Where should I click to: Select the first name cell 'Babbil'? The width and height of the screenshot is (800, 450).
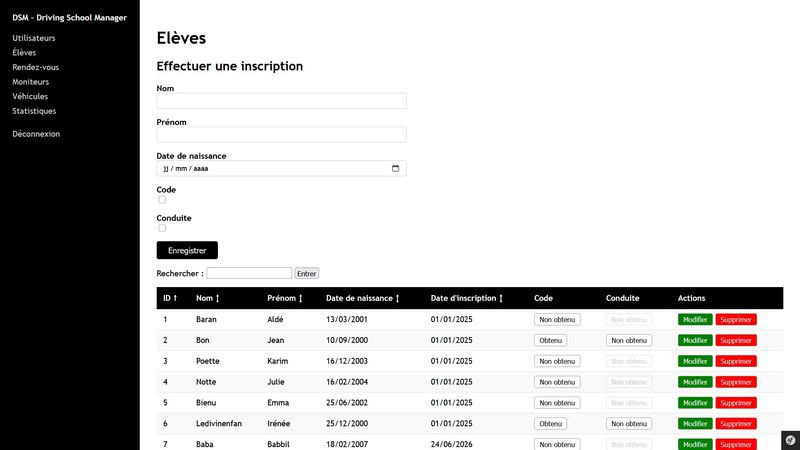click(x=279, y=444)
